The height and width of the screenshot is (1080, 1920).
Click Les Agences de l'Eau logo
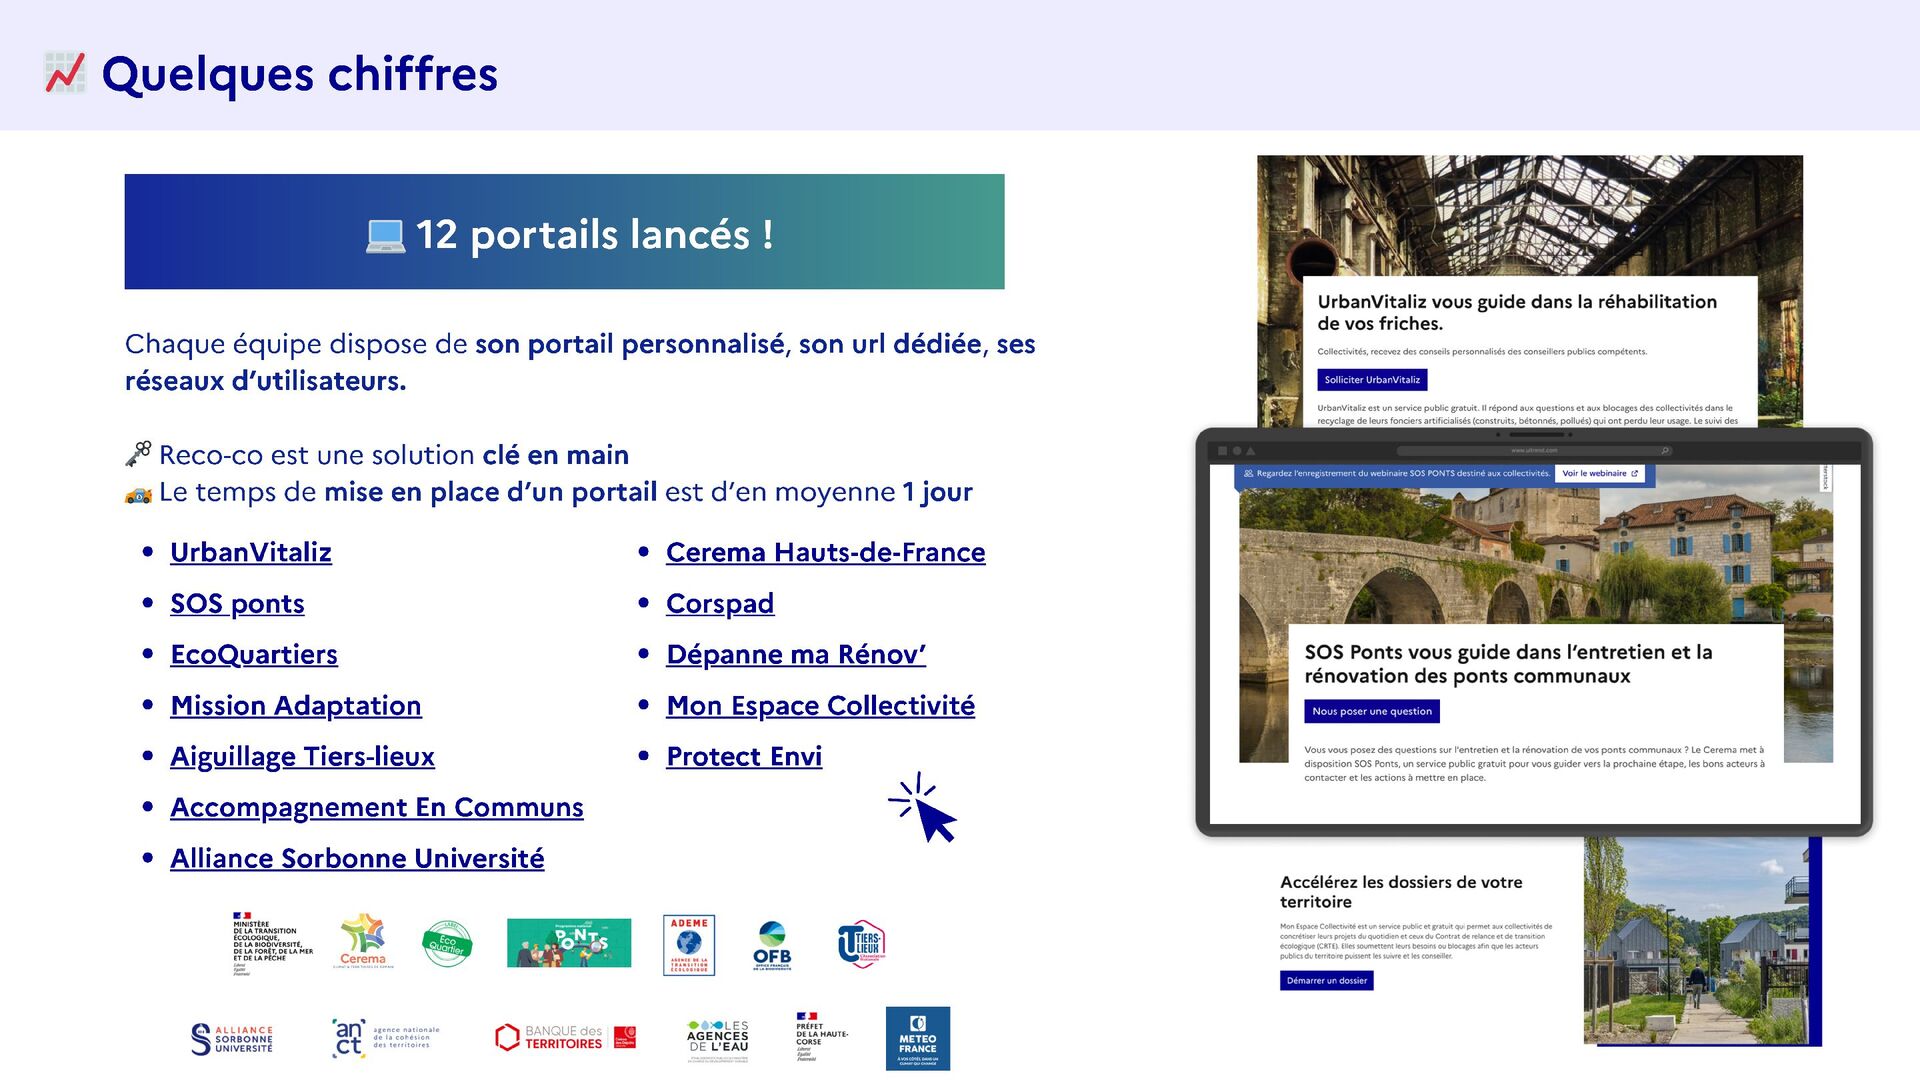click(718, 1040)
